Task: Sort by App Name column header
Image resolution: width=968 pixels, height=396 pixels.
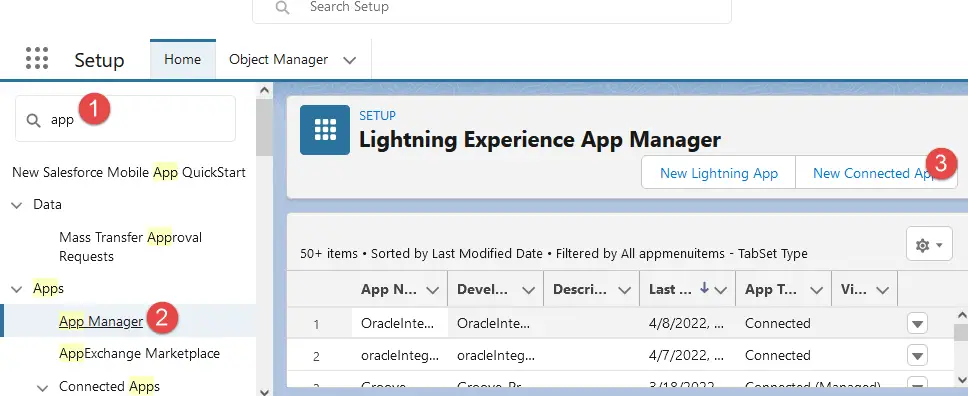Action: (x=390, y=289)
